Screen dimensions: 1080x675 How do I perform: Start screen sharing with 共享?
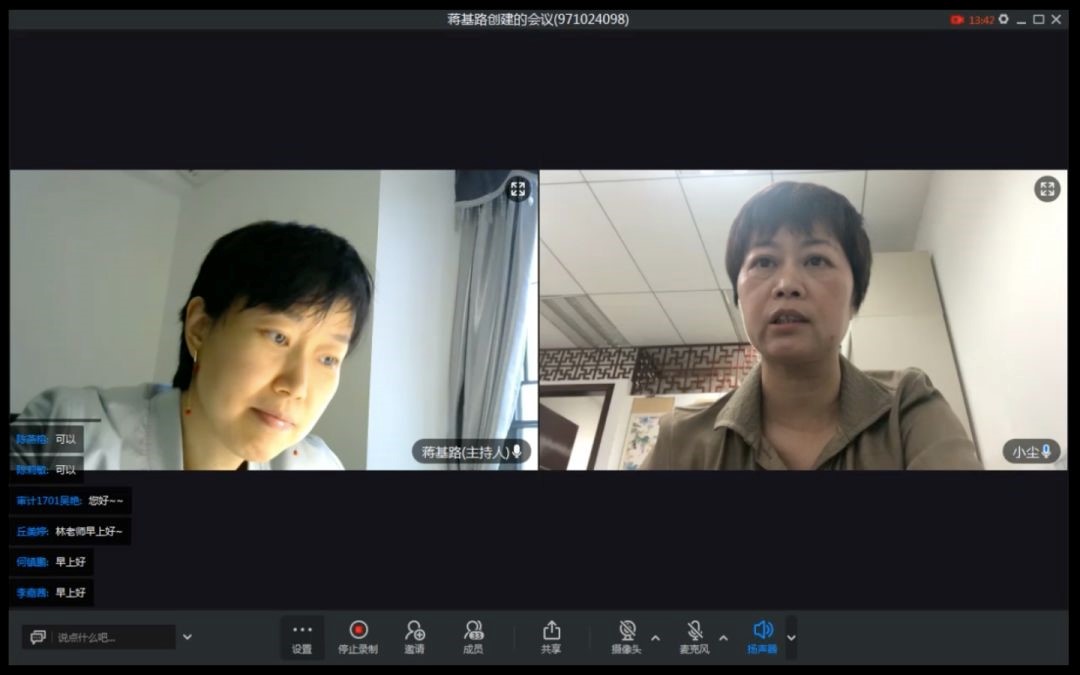[551, 637]
